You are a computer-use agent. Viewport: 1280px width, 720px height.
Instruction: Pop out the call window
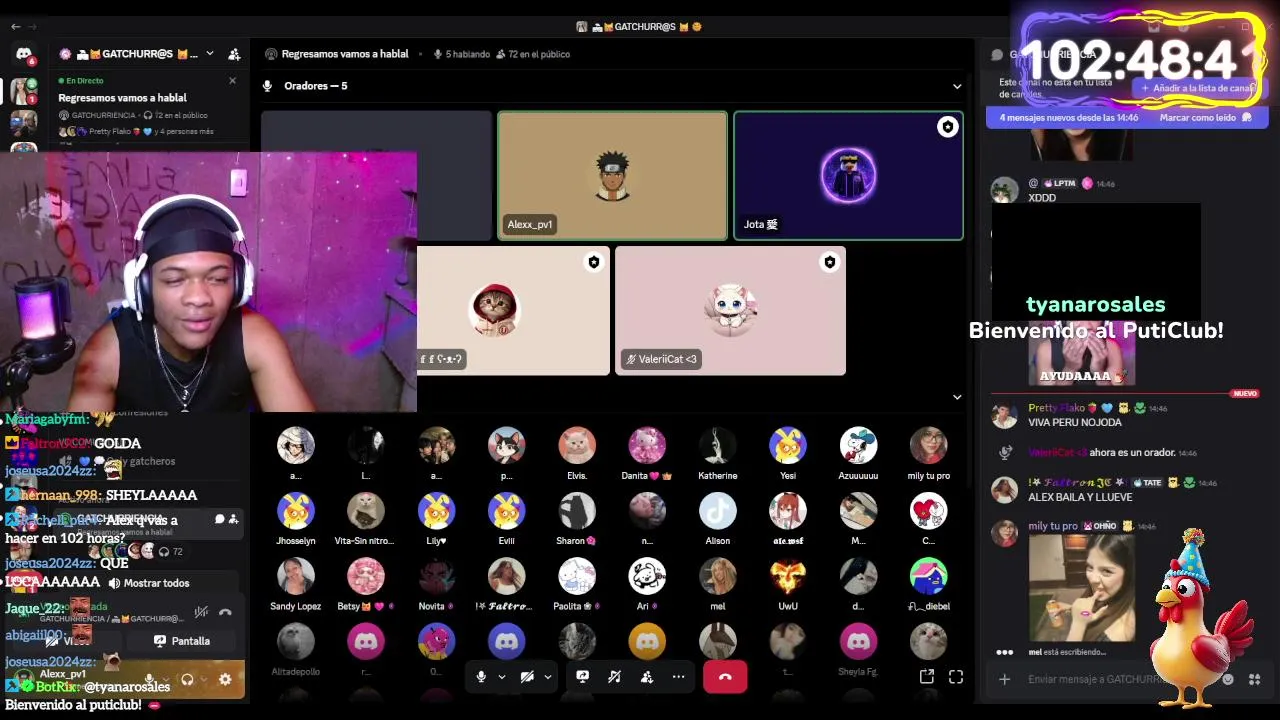coord(927,677)
